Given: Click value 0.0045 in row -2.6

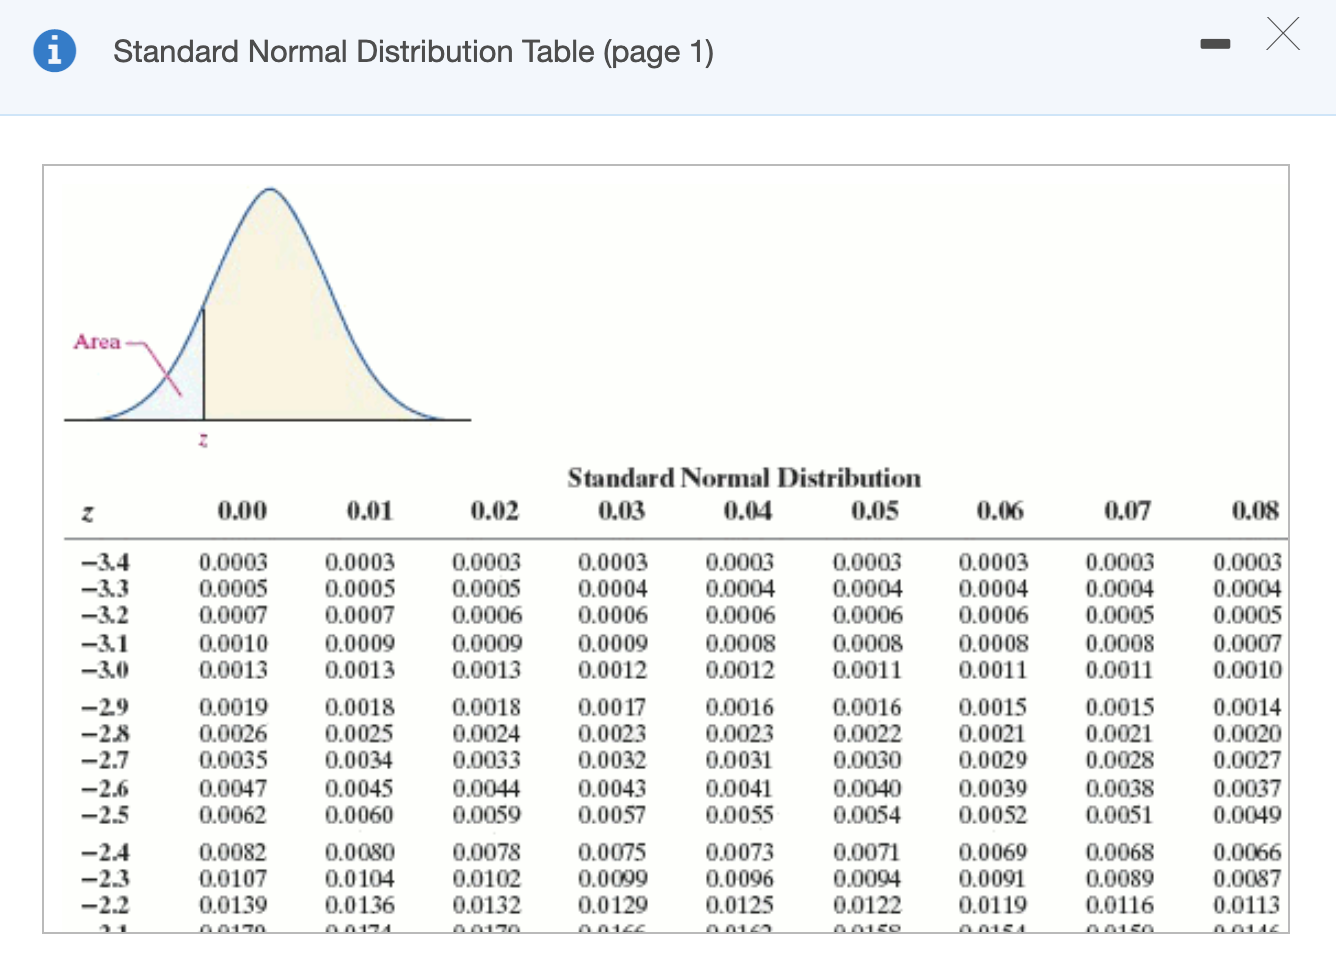Looking at the screenshot, I should [x=360, y=788].
